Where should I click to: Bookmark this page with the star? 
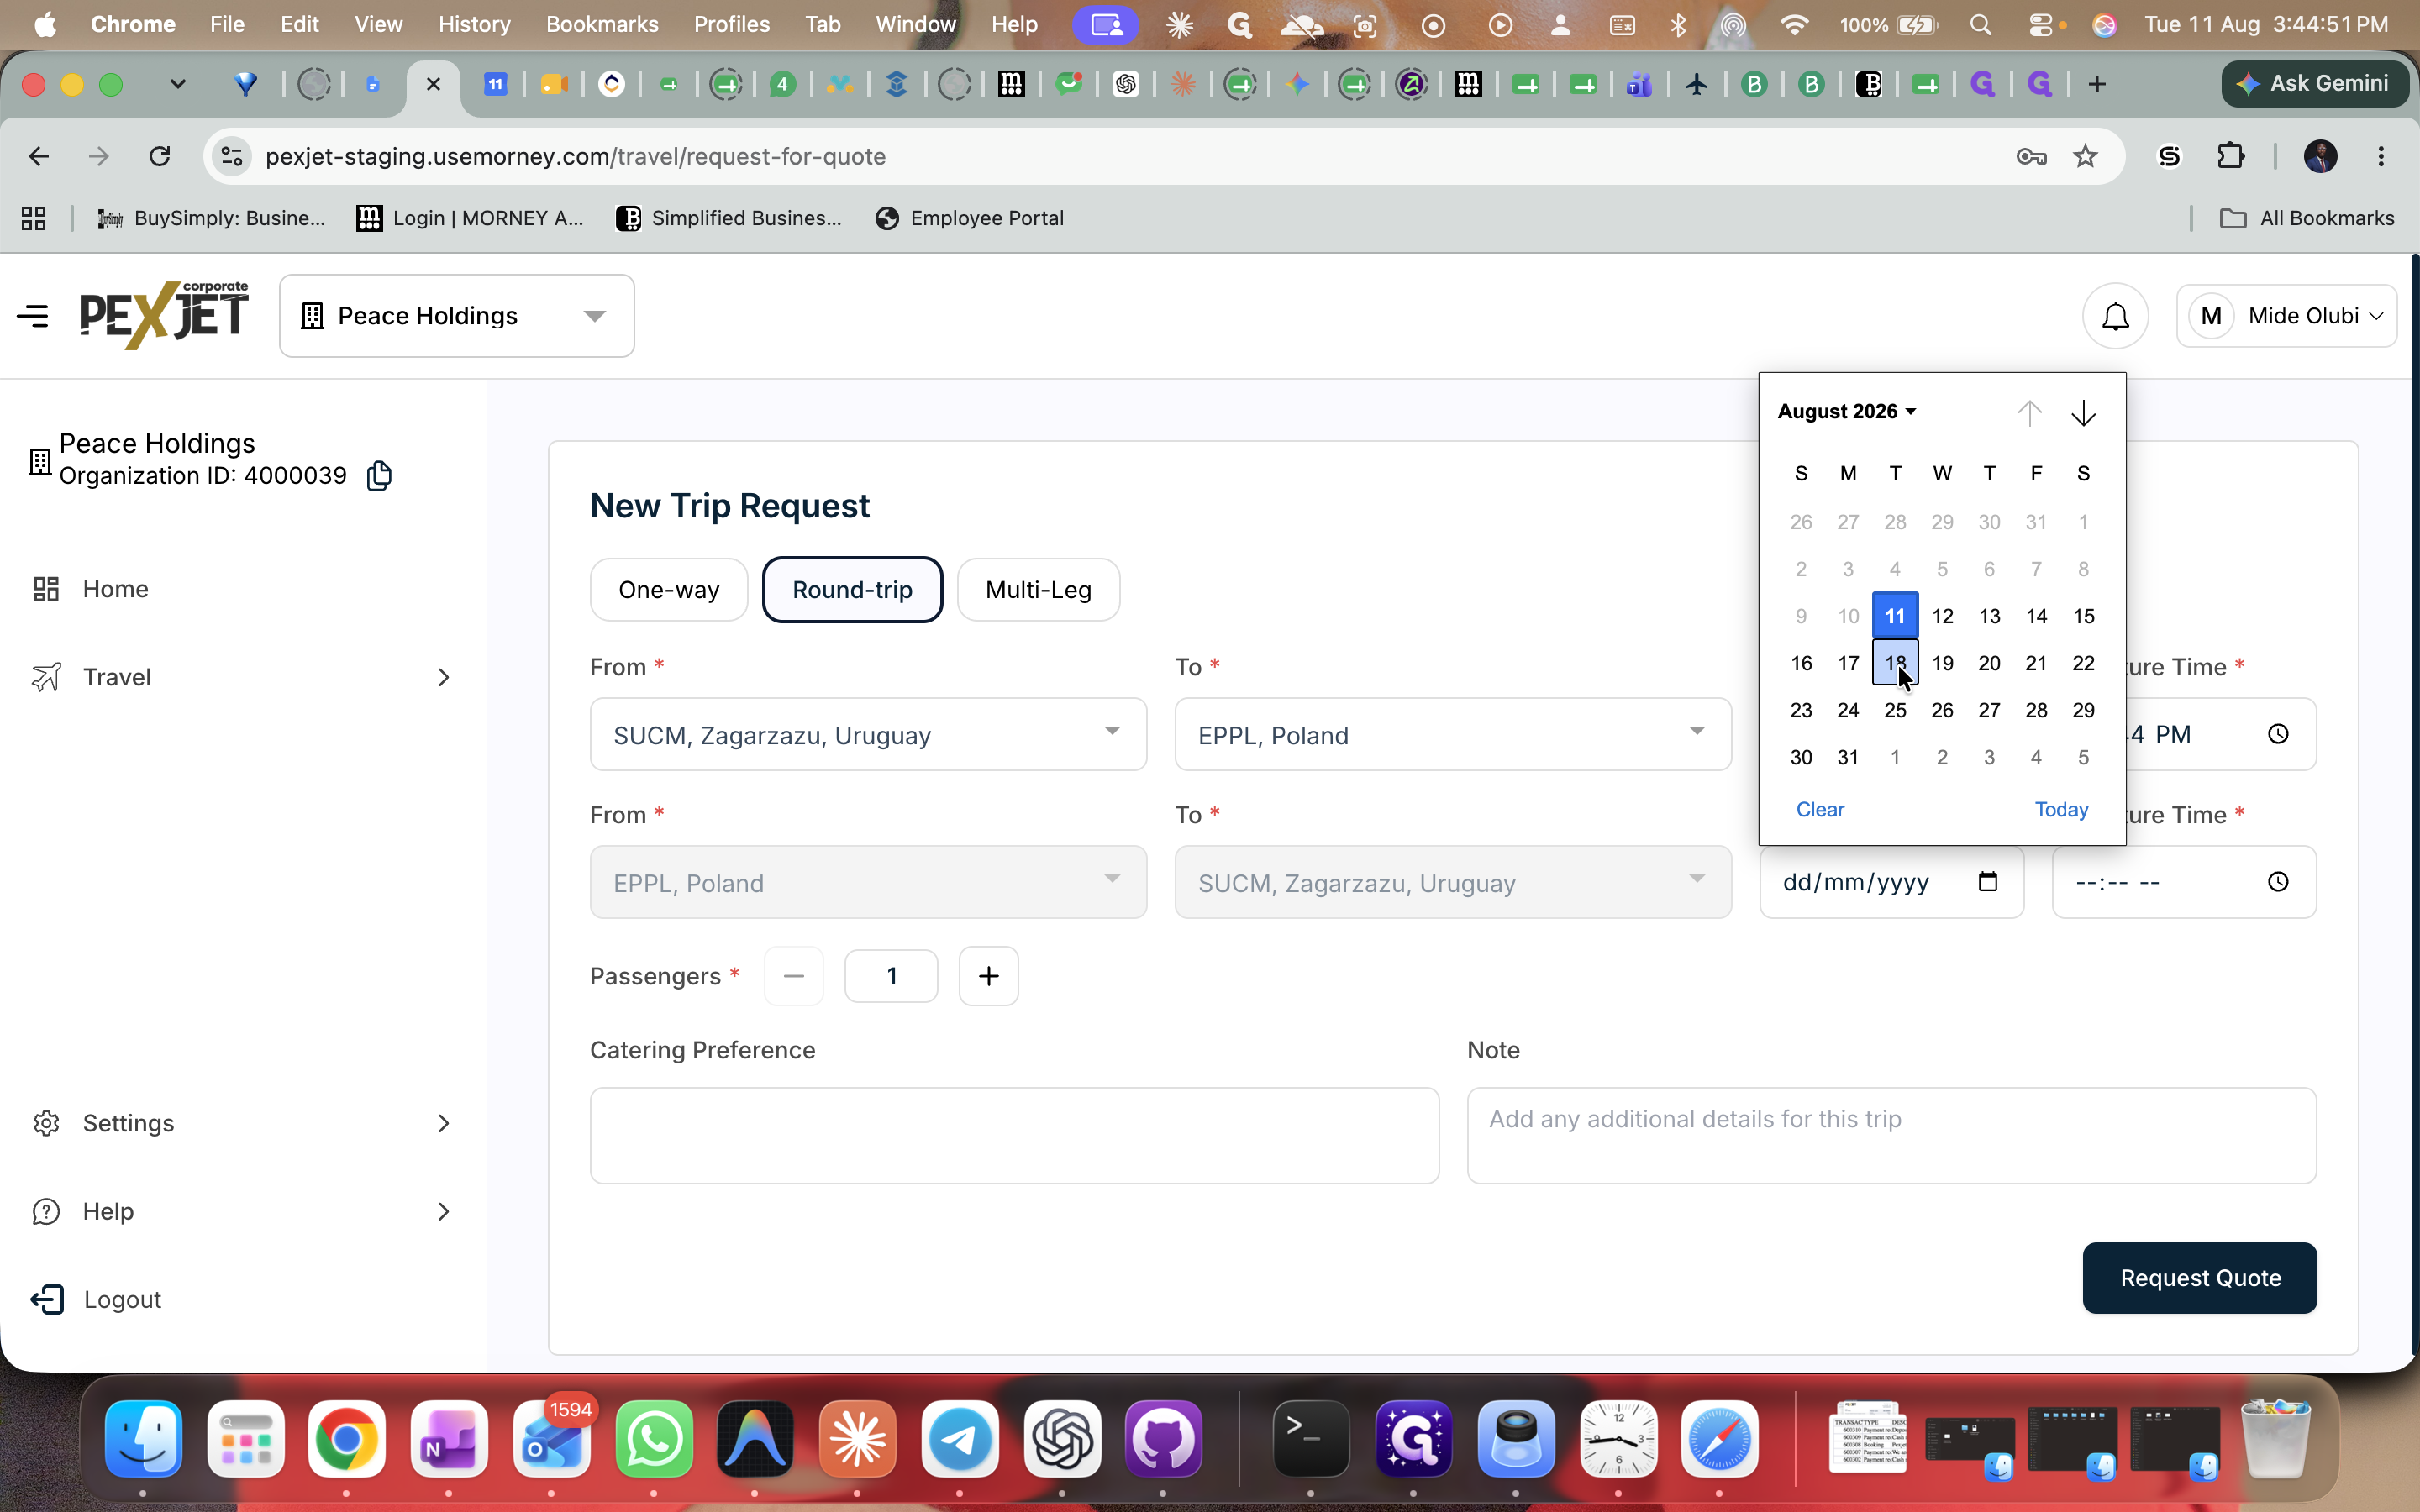pos(2085,156)
